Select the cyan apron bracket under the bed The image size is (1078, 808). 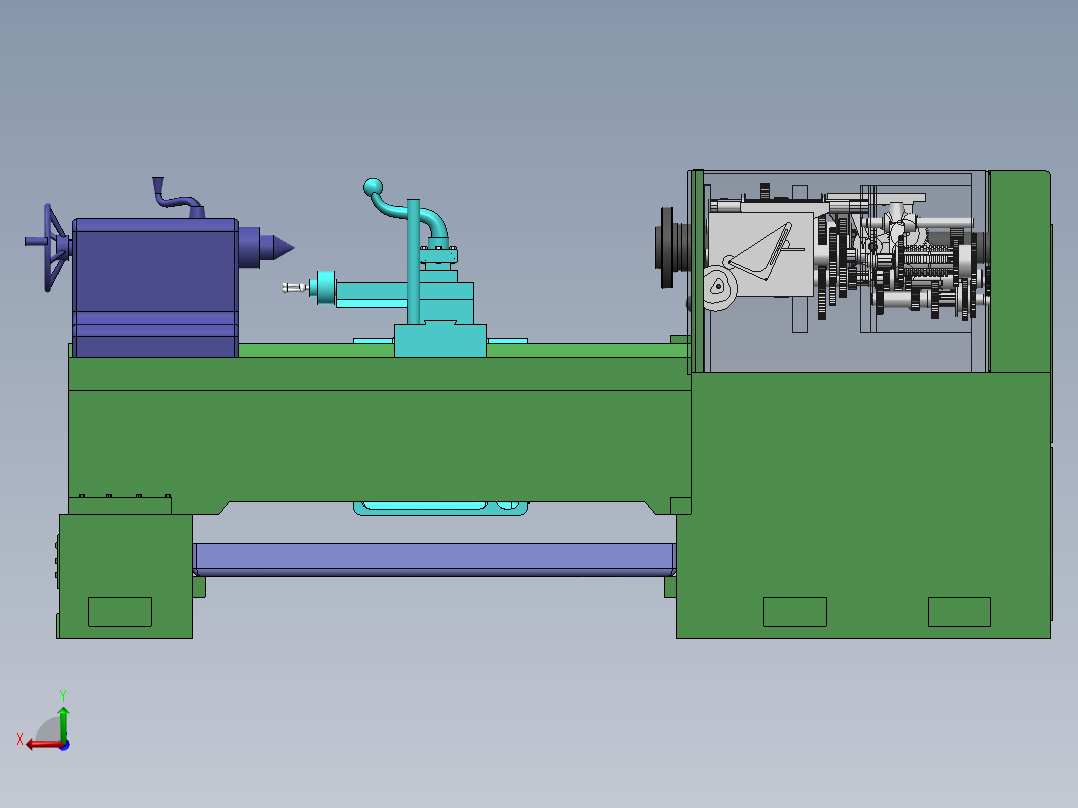coord(441,508)
